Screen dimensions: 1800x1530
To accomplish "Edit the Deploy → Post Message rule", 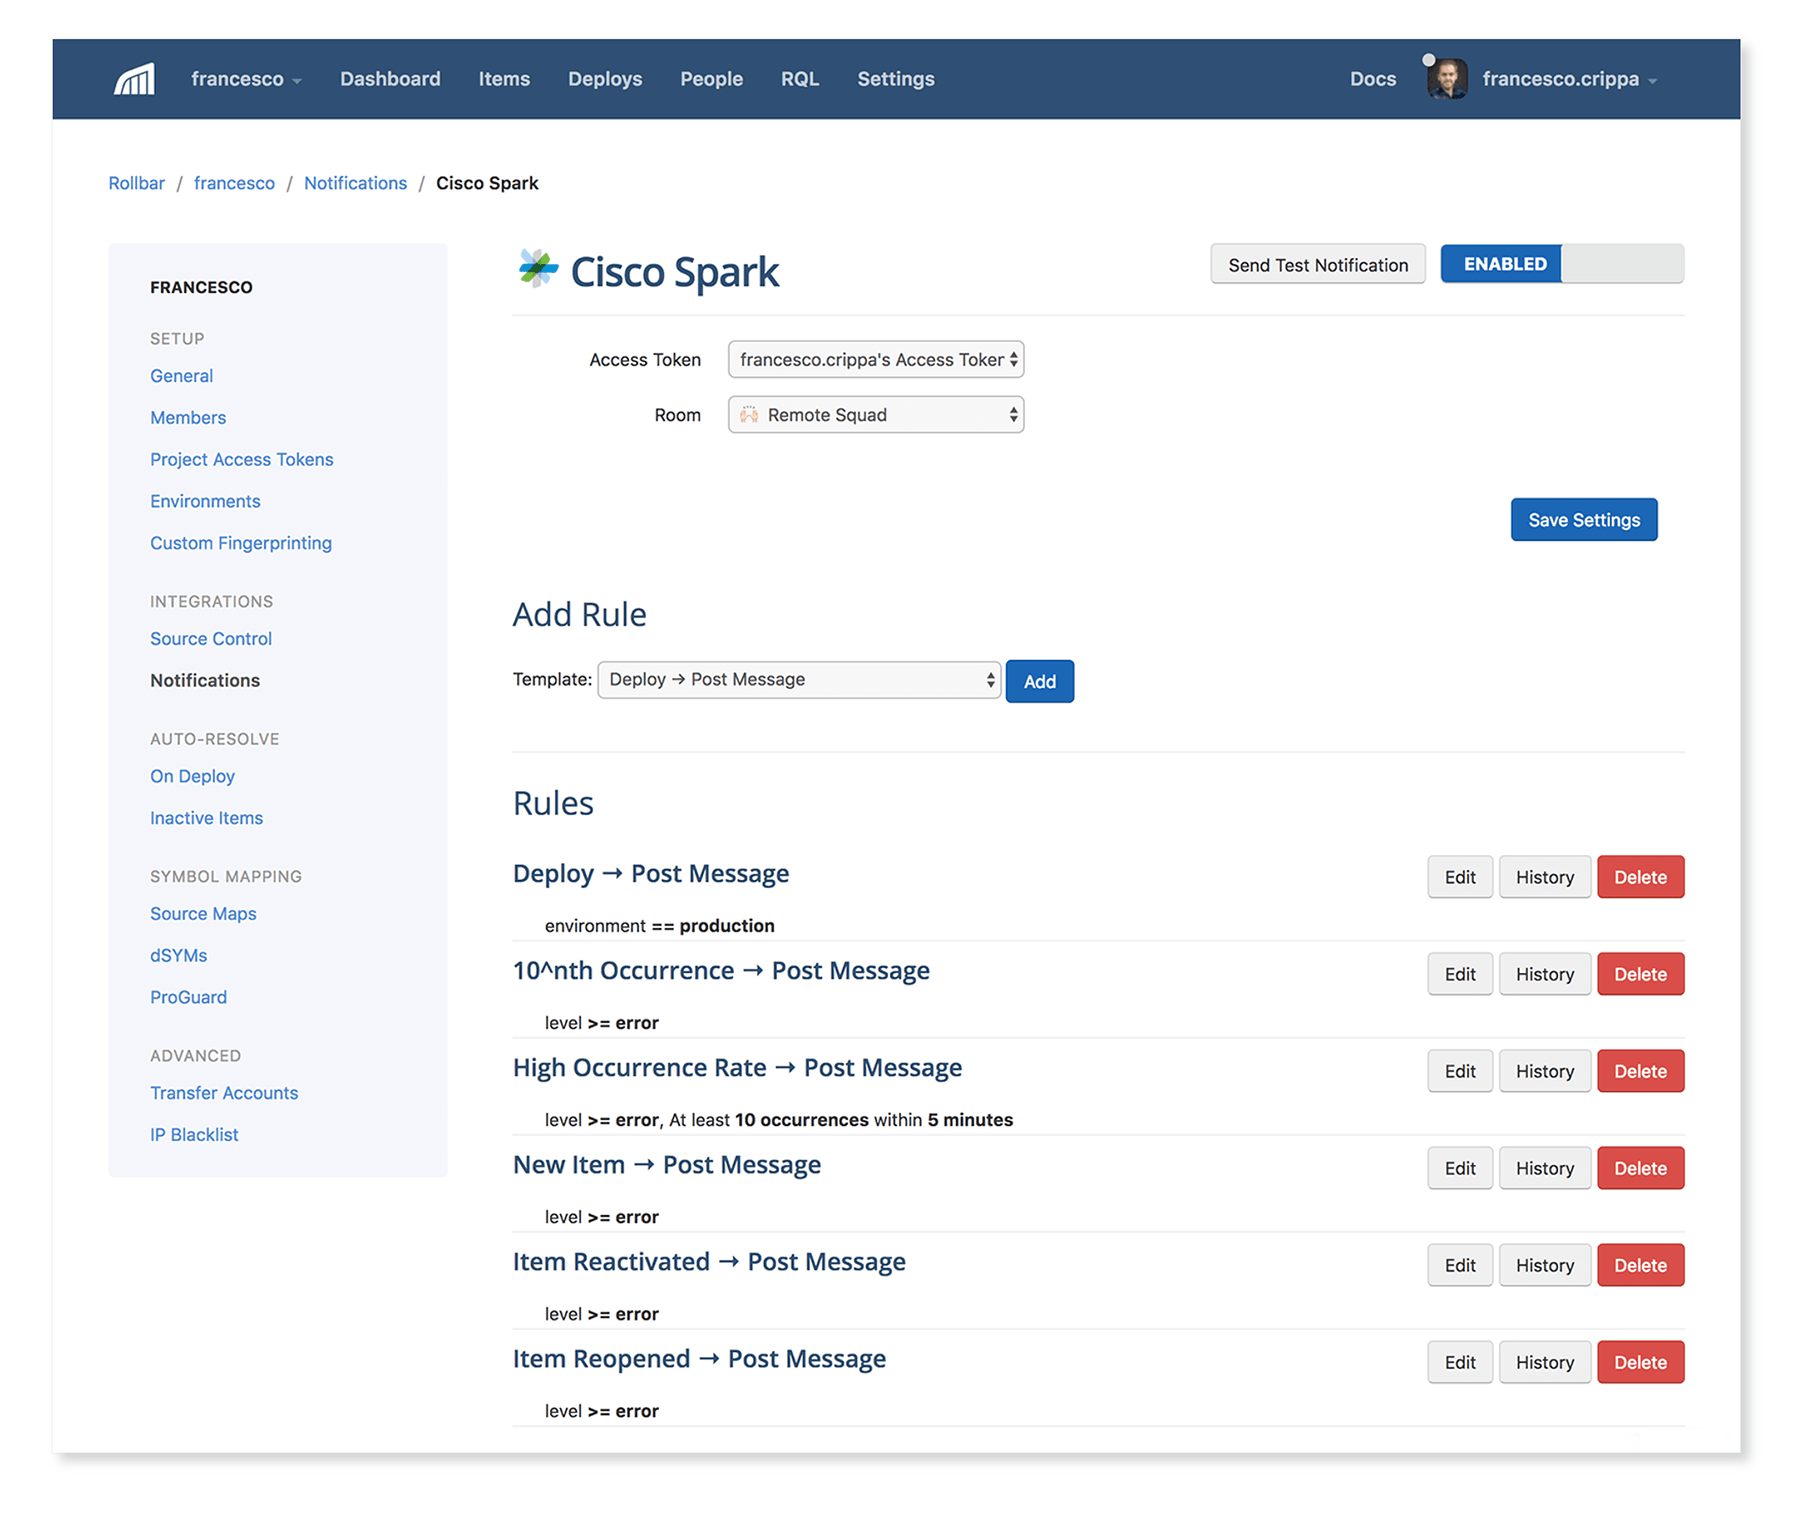I will tap(1460, 877).
